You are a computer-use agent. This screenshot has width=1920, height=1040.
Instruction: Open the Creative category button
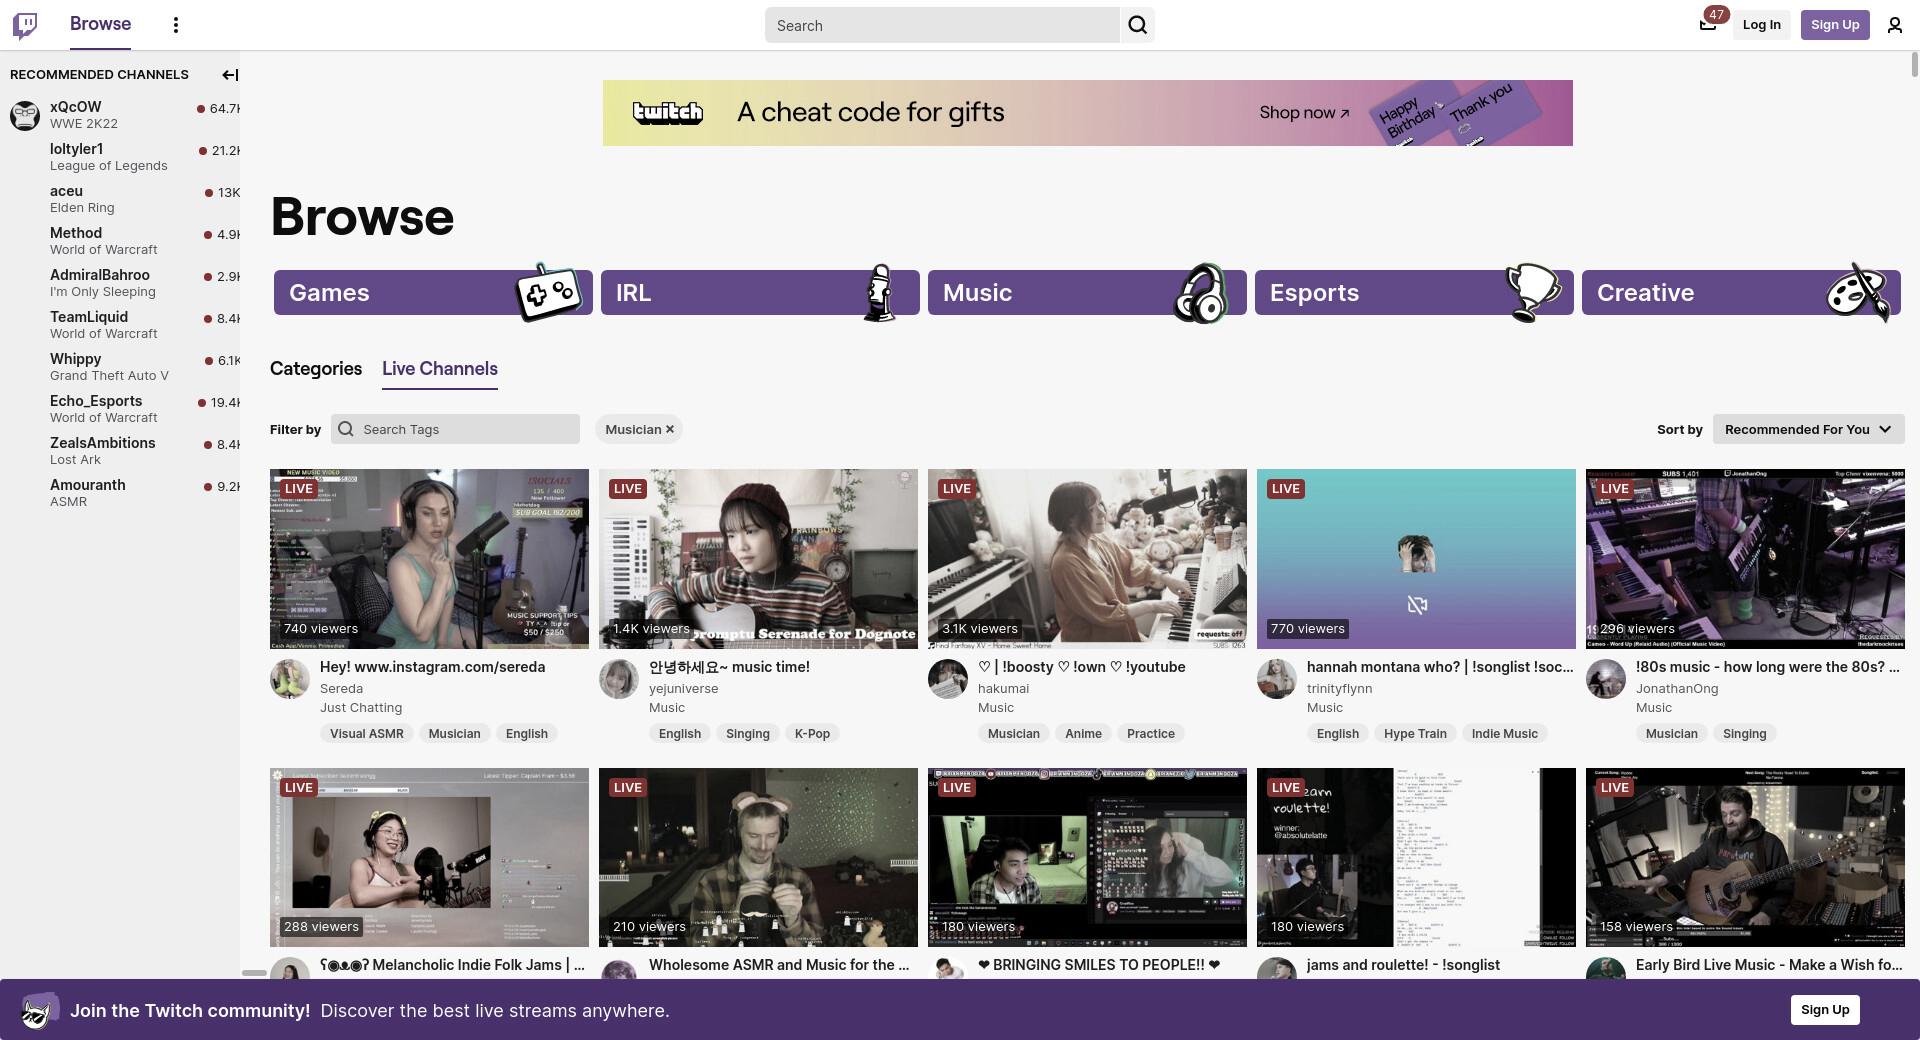pyautogui.click(x=1741, y=292)
